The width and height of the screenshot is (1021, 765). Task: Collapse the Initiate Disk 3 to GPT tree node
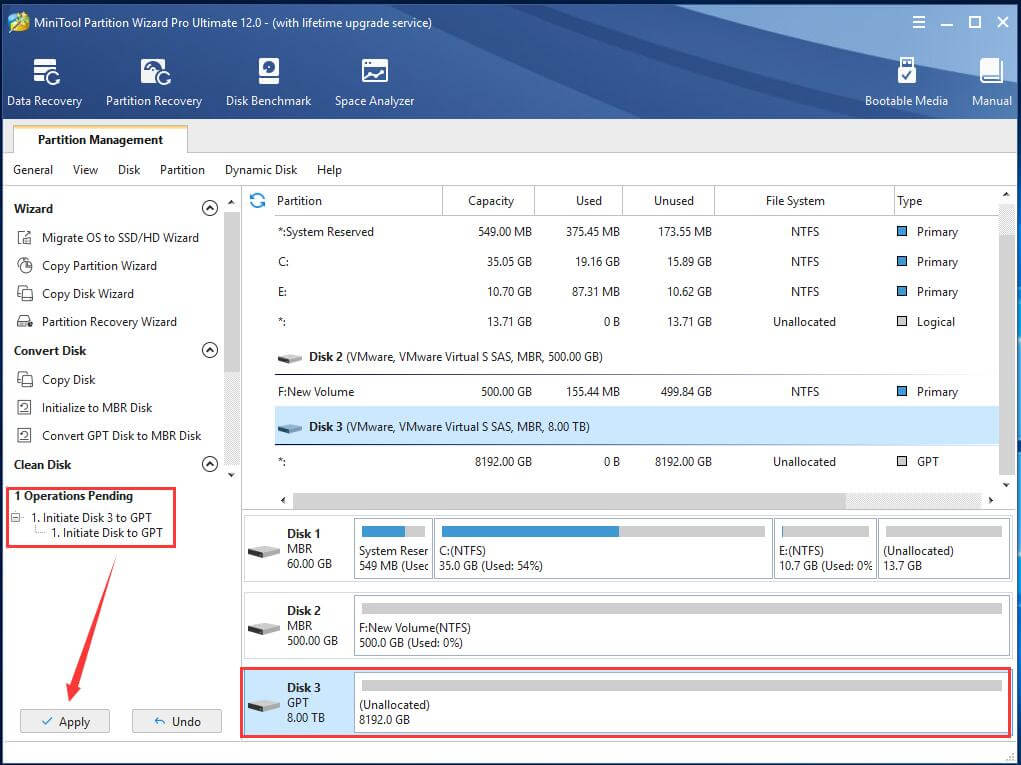click(16, 518)
